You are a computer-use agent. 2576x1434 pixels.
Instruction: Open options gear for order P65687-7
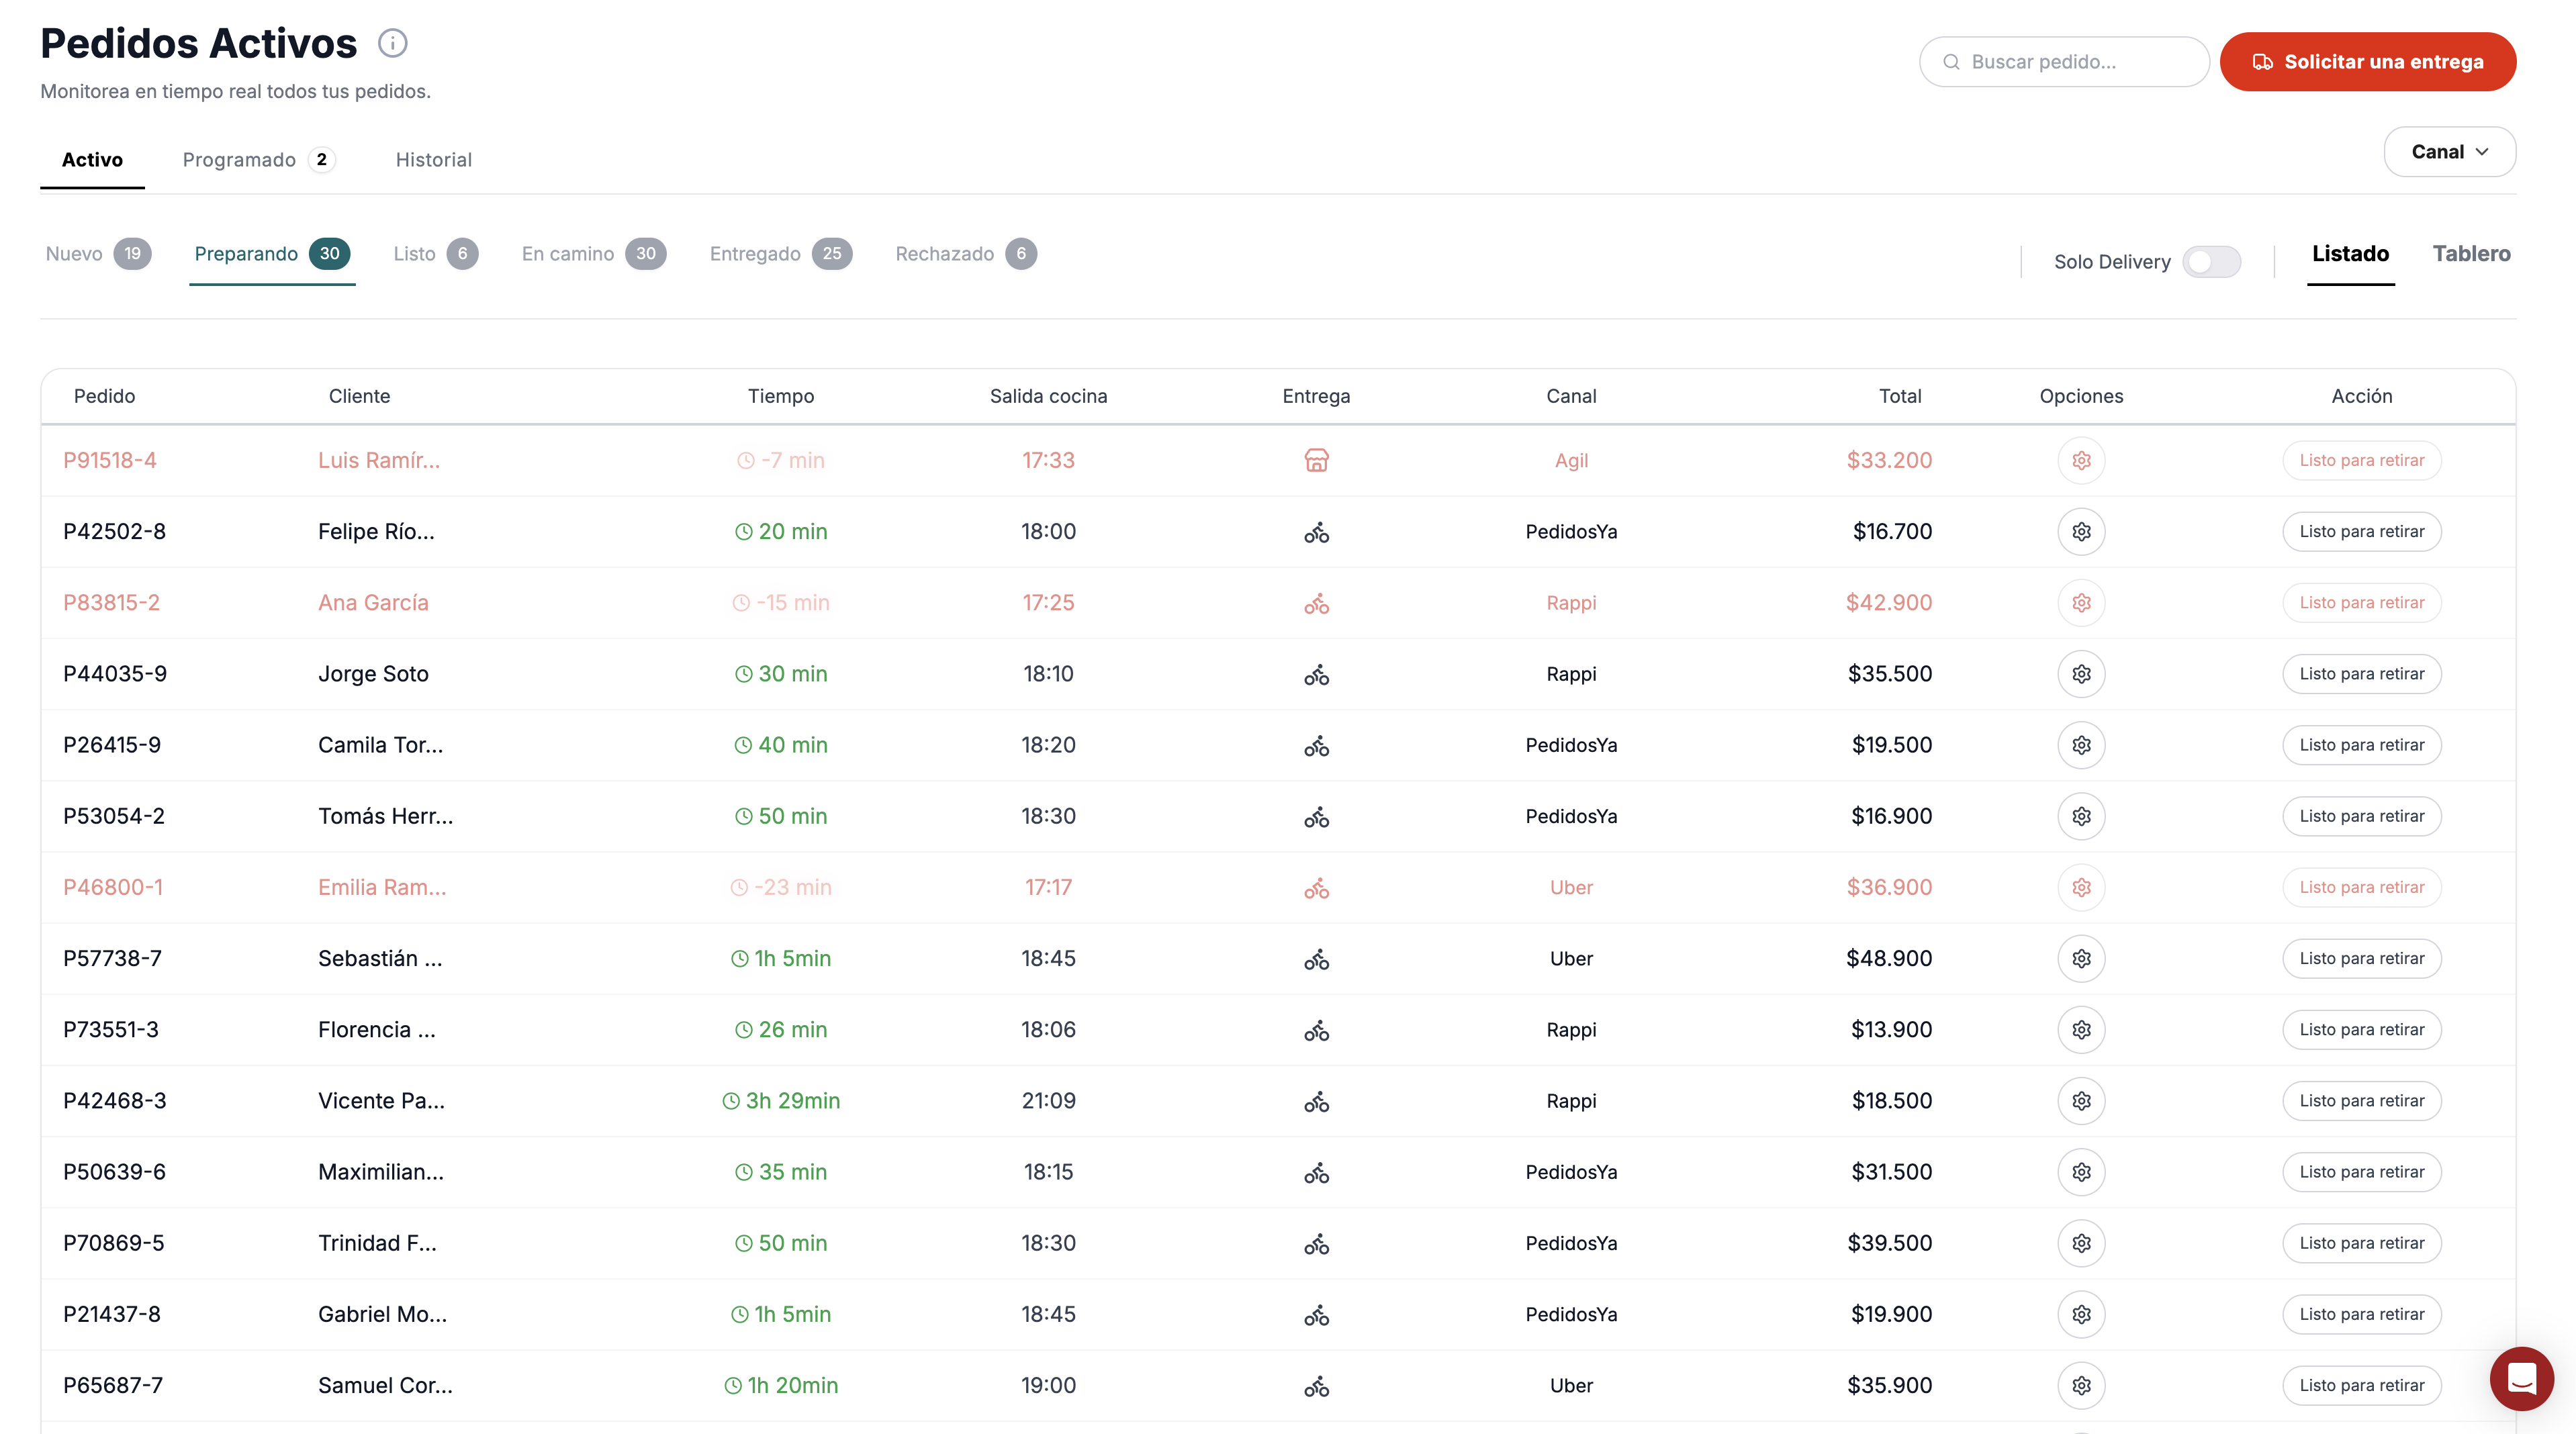(2081, 1386)
